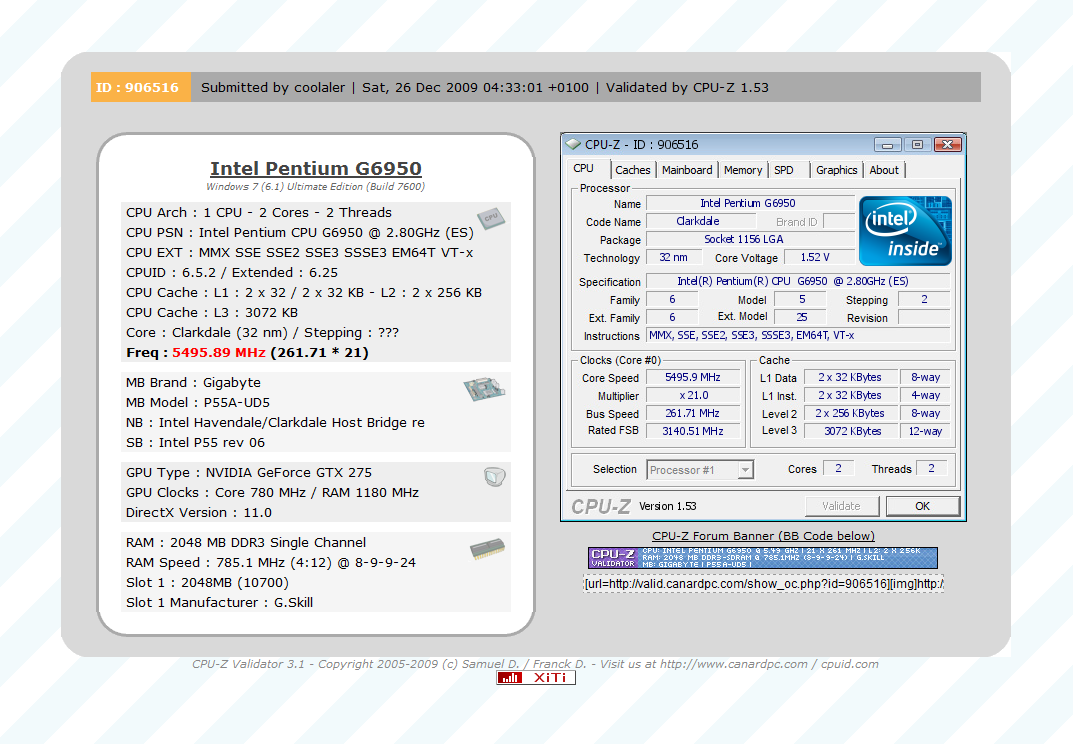Open the About tab
Image resolution: width=1073 pixels, height=744 pixels.
pos(884,170)
